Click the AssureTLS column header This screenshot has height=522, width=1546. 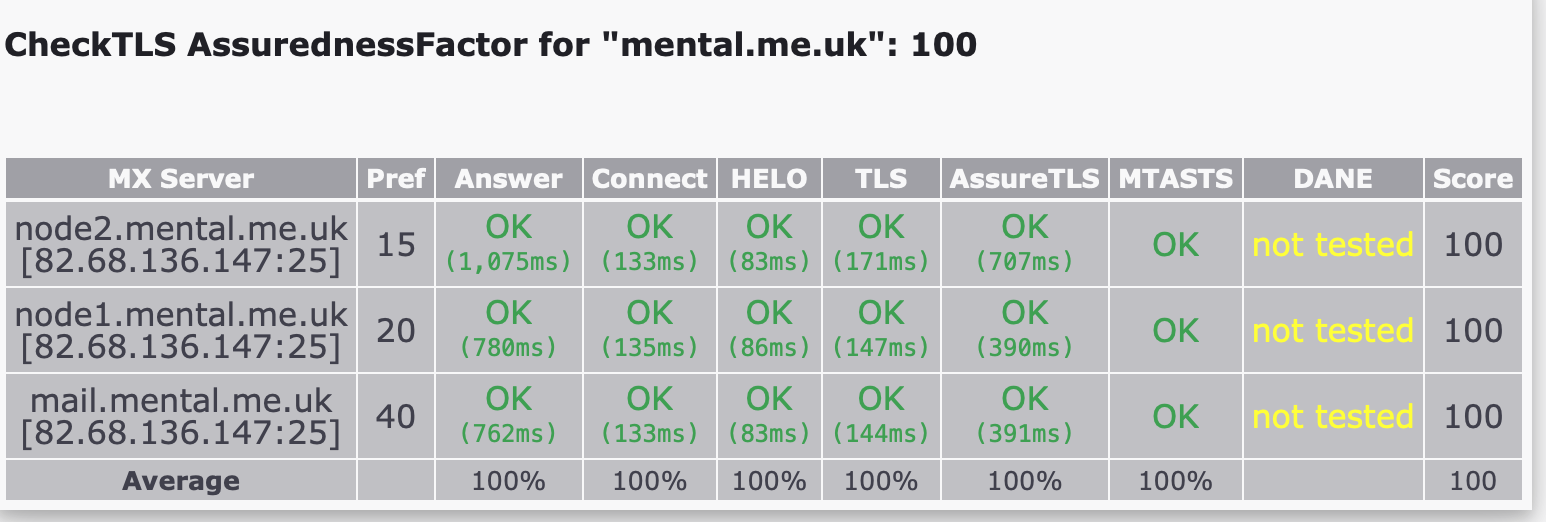click(x=1024, y=179)
